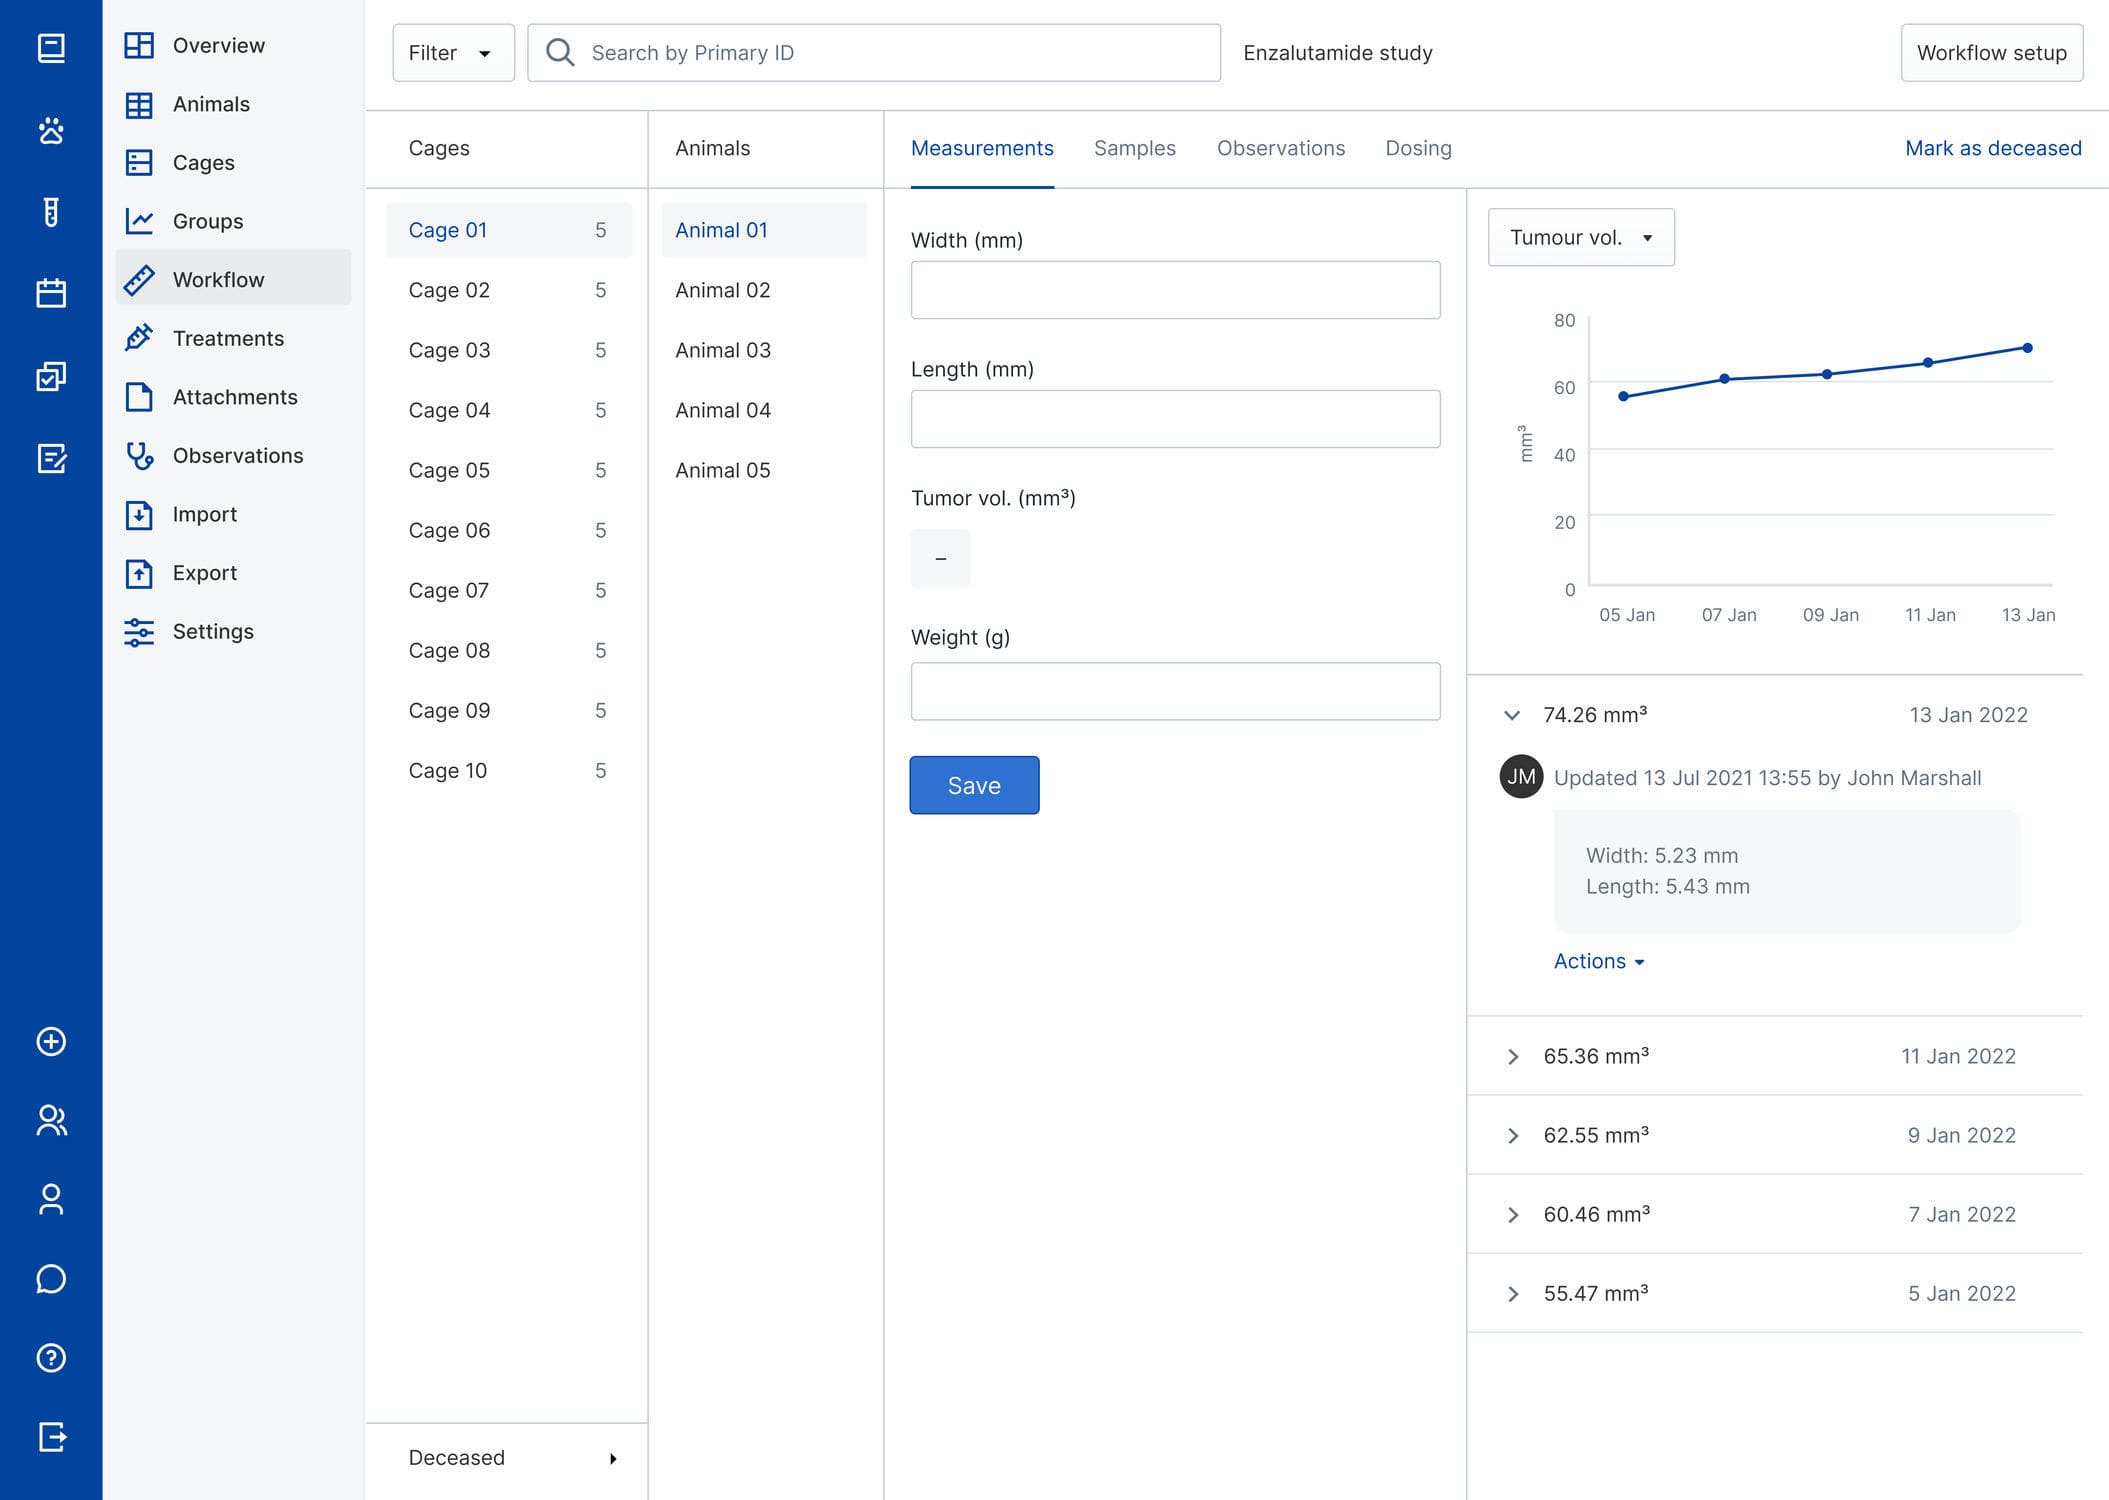Click the help question mark icon
The width and height of the screenshot is (2109, 1500).
51,1358
